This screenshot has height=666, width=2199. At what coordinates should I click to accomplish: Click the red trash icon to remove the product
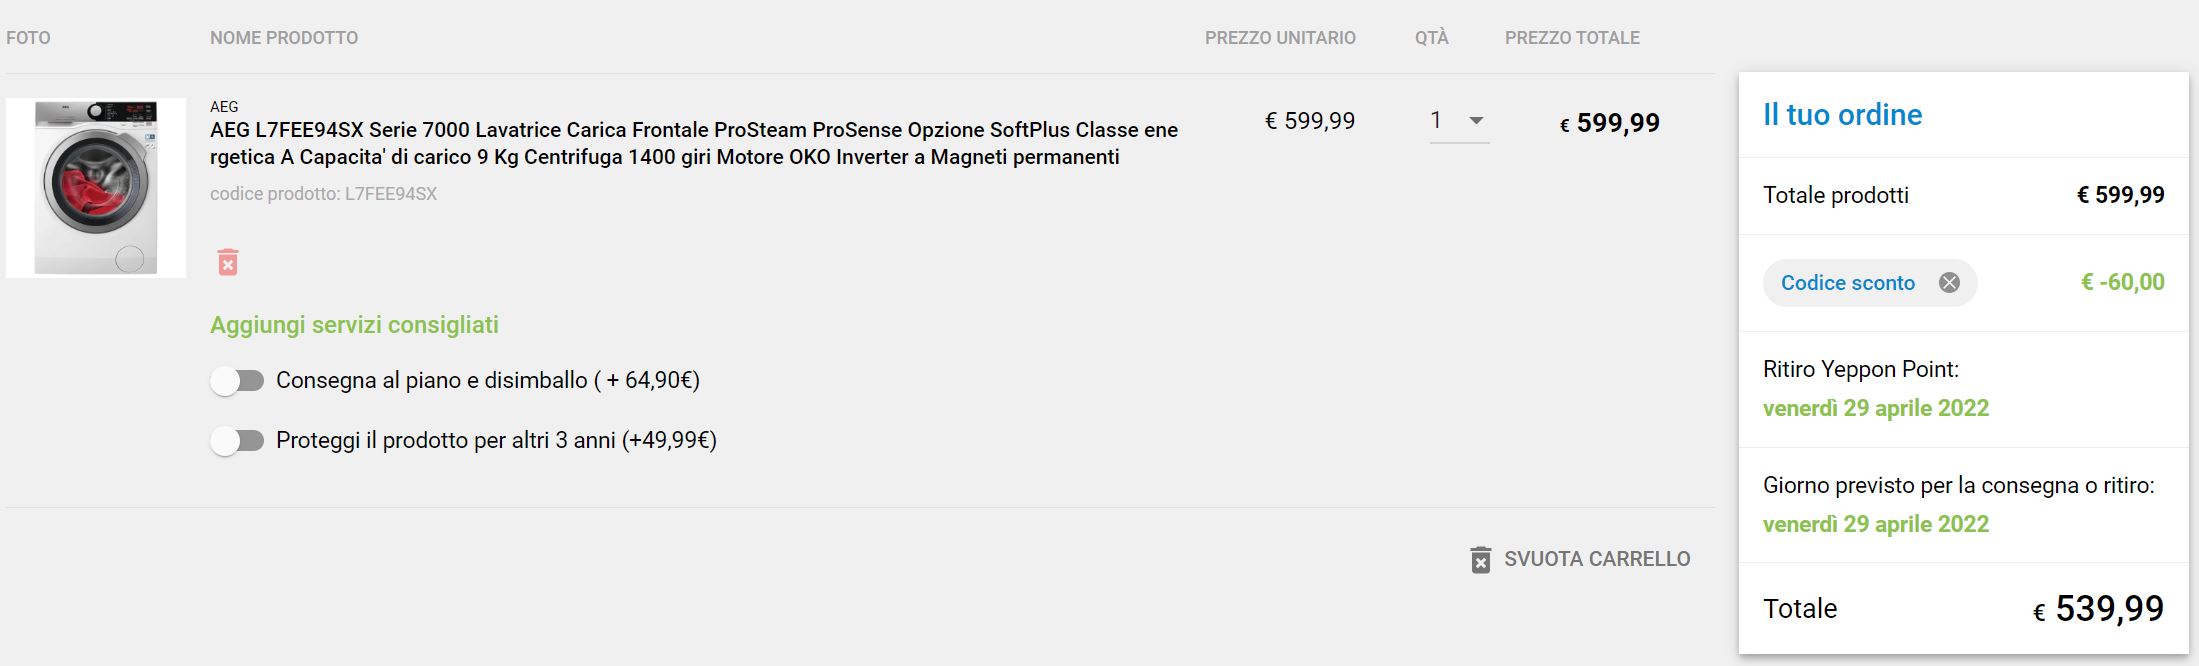[x=228, y=262]
